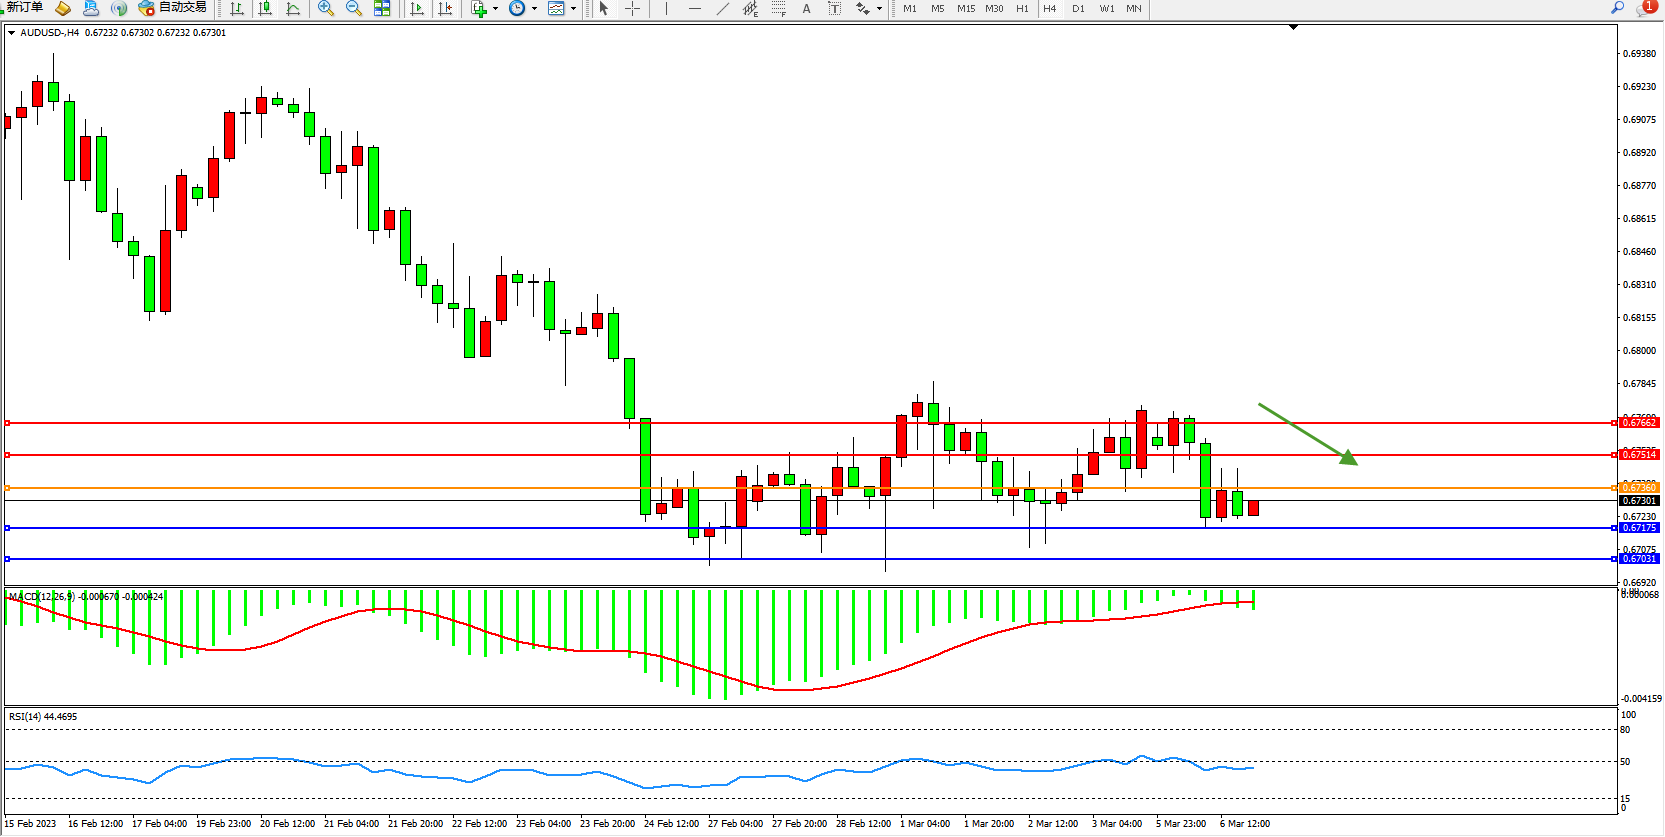
Task: Select the text label tool
Action: point(806,8)
